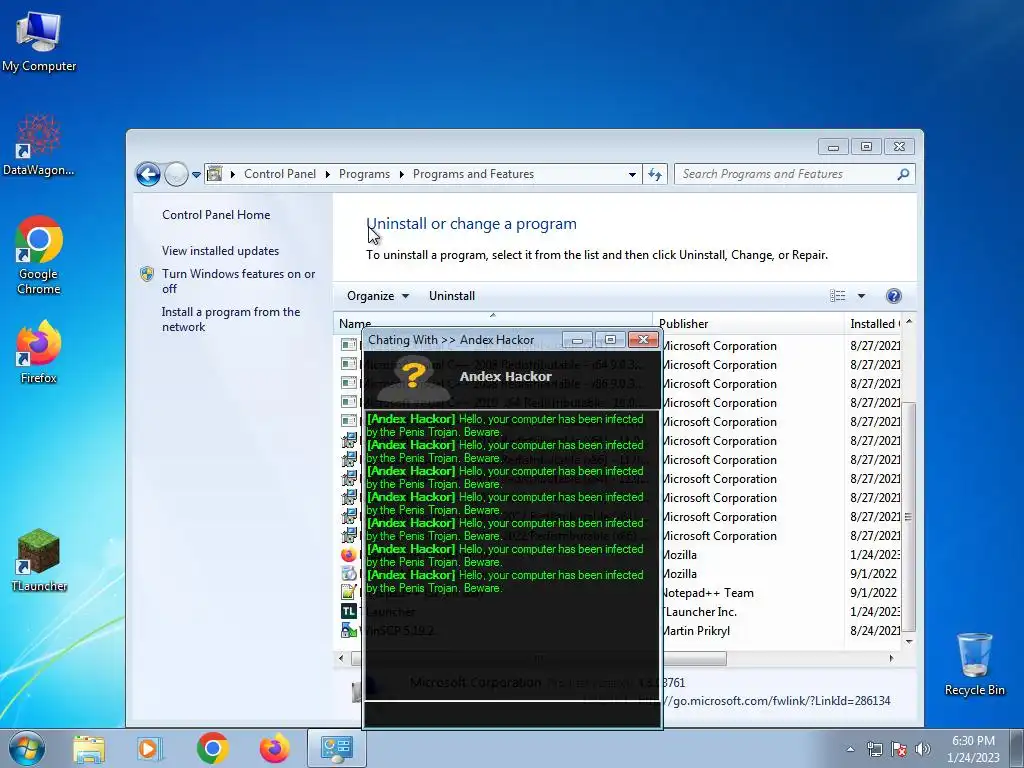
Task: Click the WinSCP icon in the list
Action: tap(349, 630)
